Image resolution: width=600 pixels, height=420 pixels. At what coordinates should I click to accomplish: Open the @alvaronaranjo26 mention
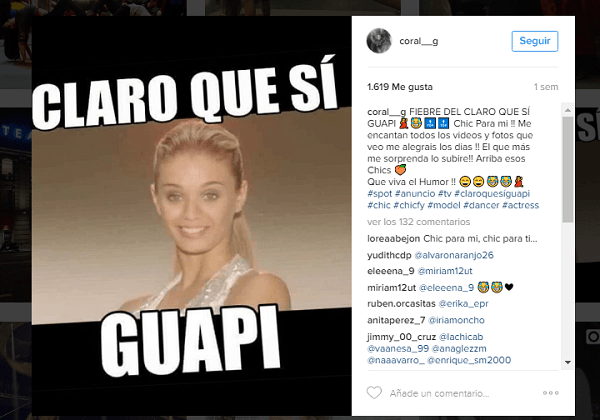point(454,255)
